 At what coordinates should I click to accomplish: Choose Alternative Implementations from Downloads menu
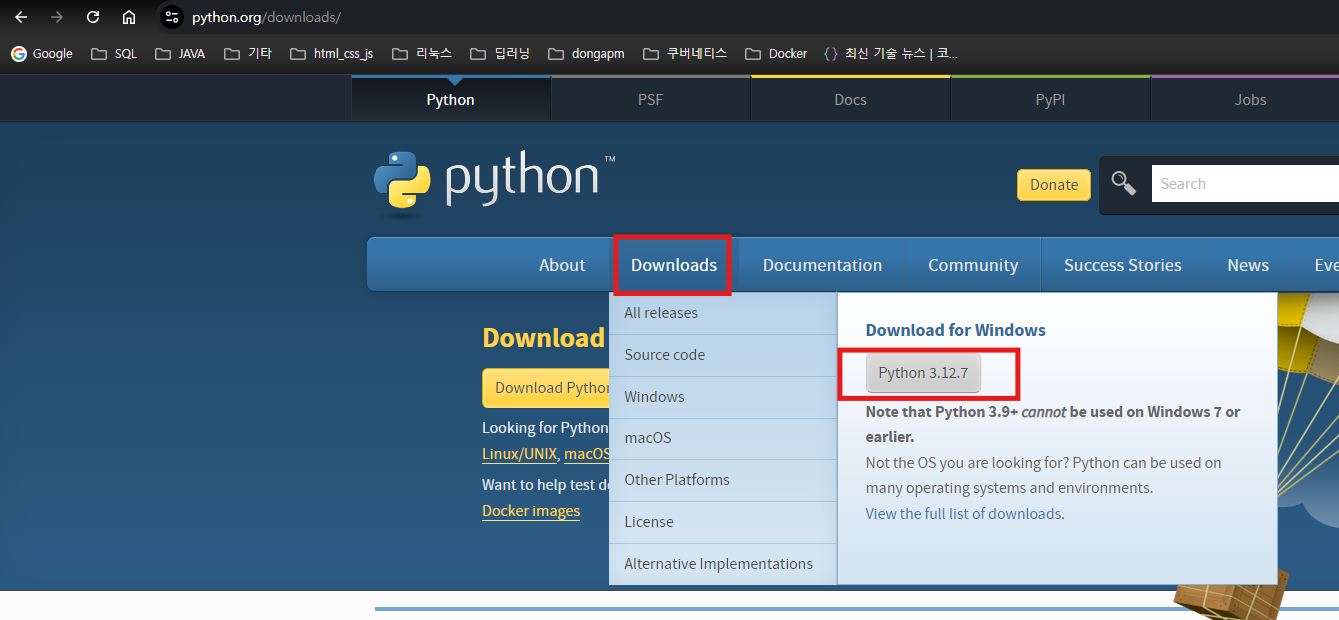click(x=723, y=564)
